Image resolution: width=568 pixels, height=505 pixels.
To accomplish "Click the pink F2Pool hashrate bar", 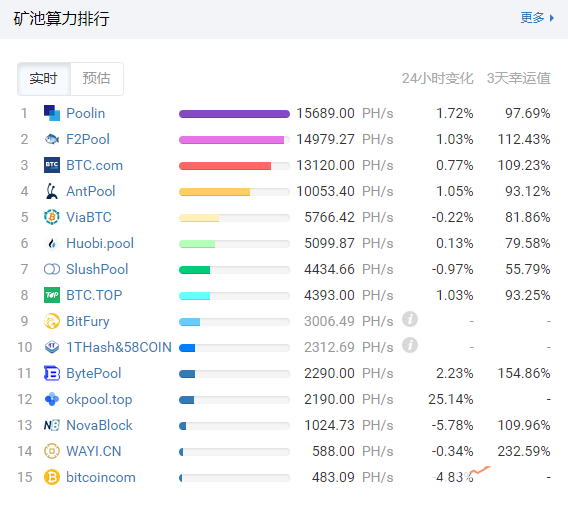I will click(x=231, y=140).
